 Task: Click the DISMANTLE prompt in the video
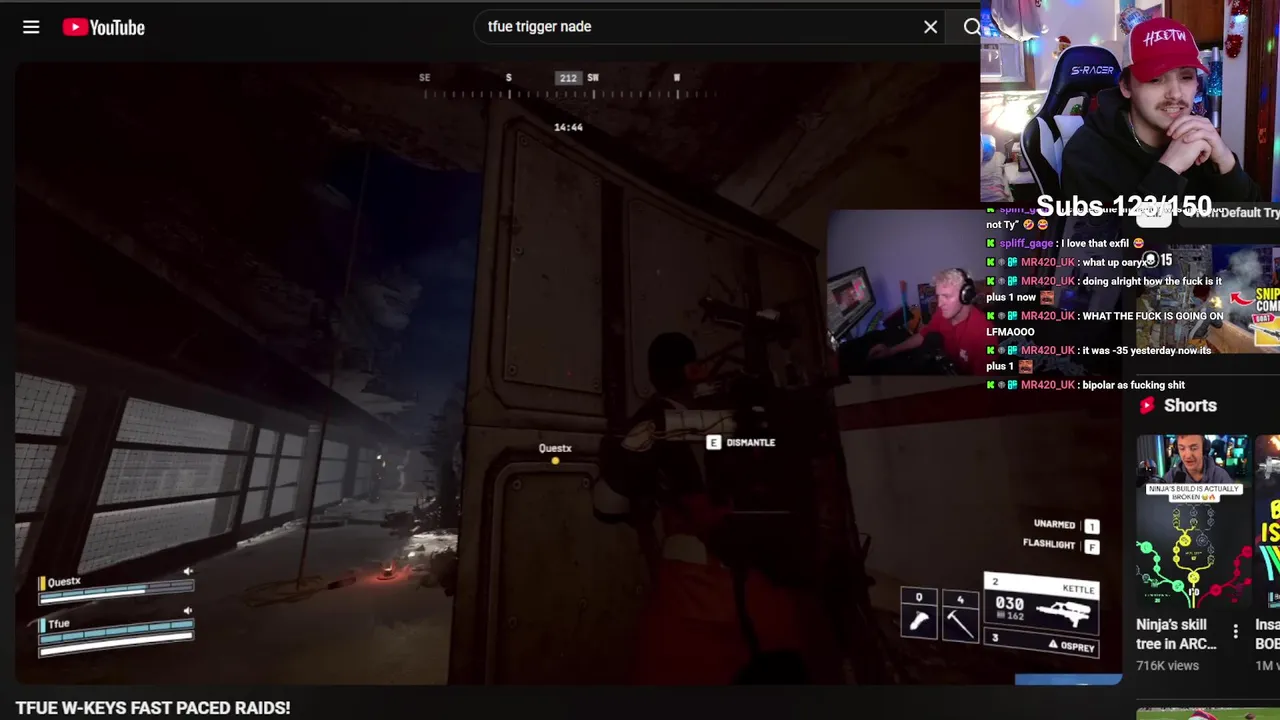[x=741, y=442]
